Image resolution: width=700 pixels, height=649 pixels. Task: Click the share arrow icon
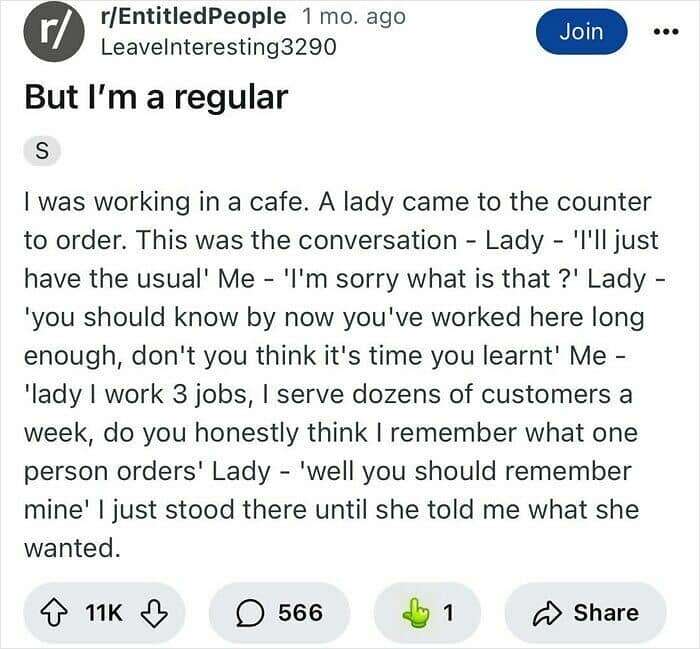549,613
